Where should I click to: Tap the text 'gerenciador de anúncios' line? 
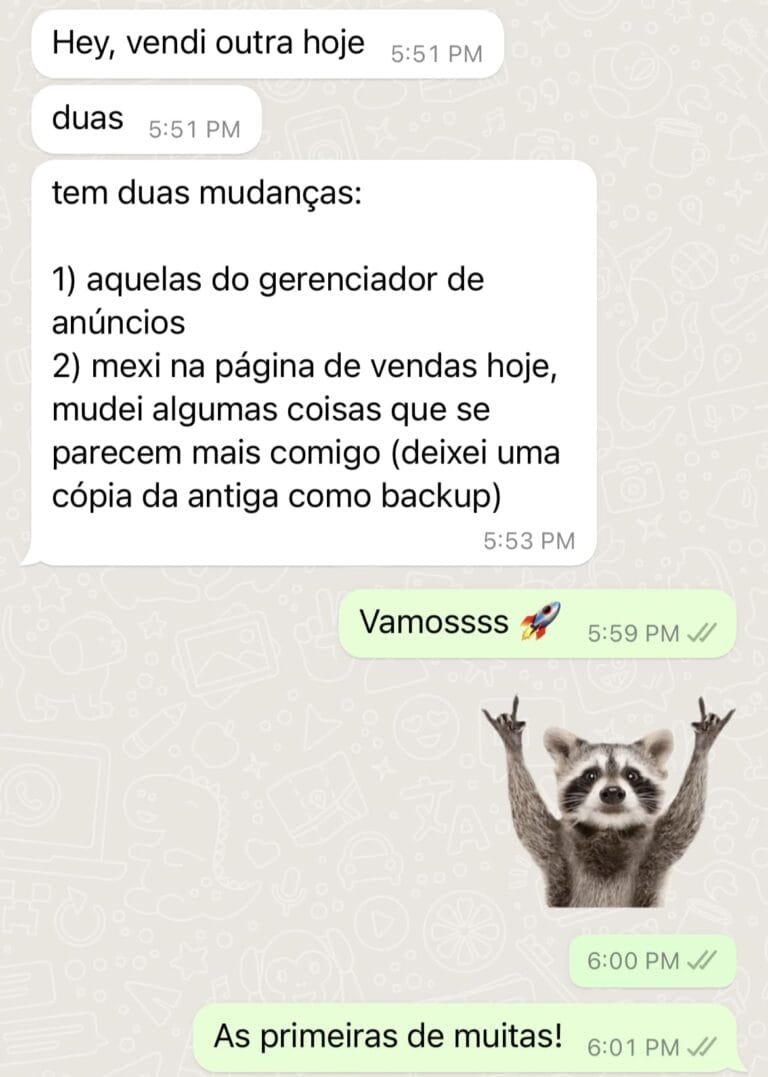tap(268, 301)
